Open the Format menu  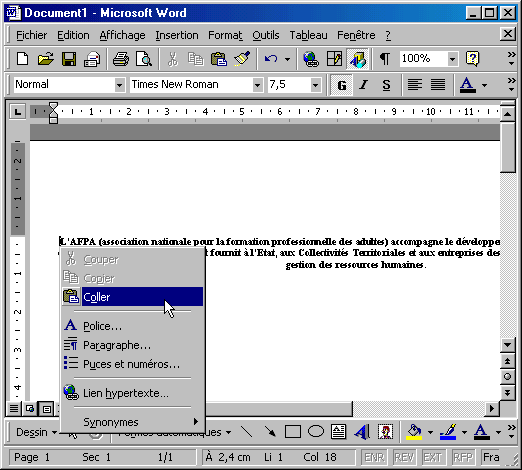(x=225, y=35)
